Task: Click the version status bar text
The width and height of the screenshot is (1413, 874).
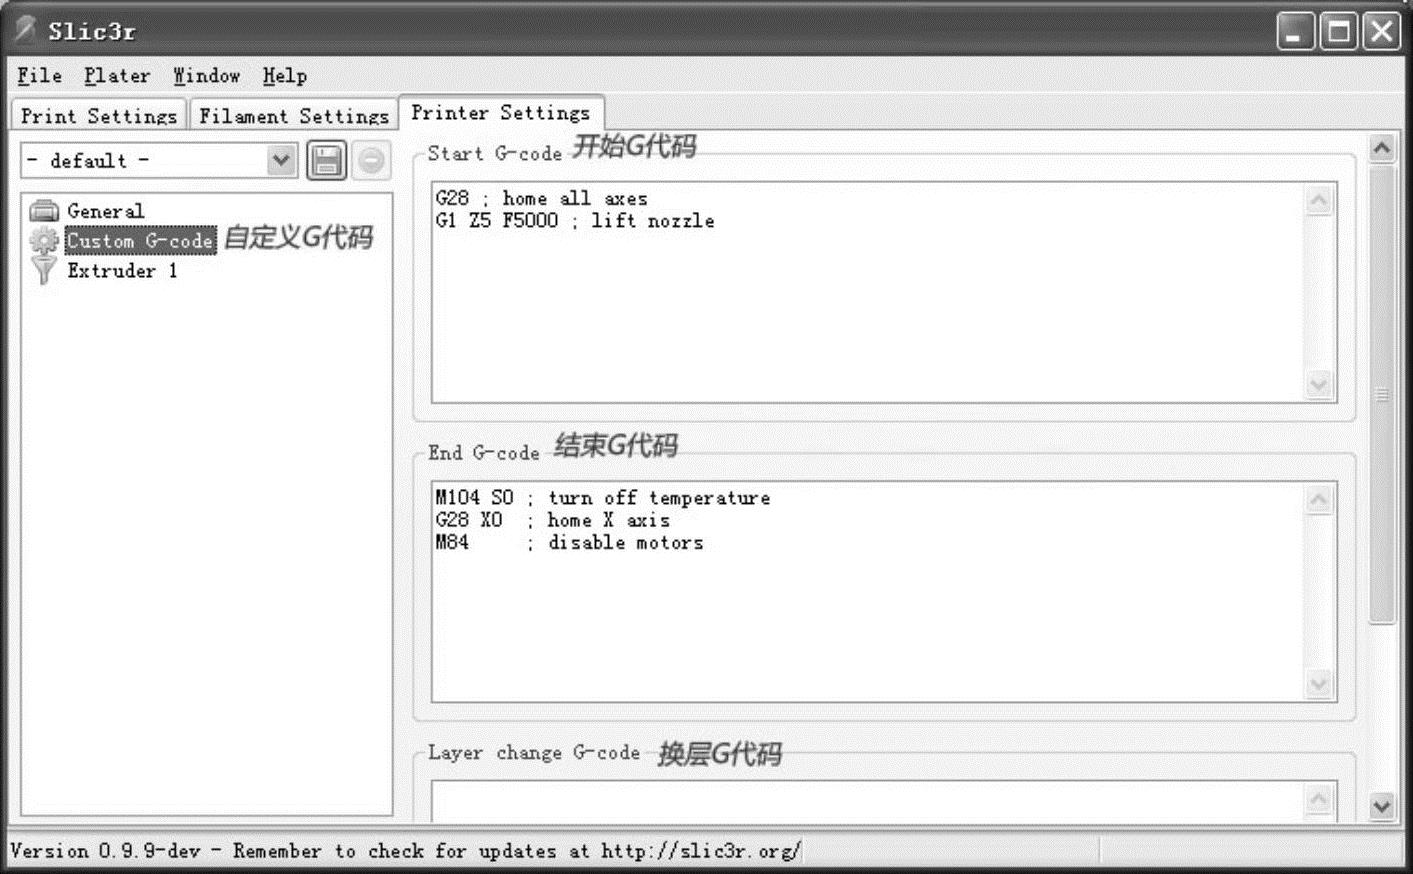Action: click(x=405, y=851)
